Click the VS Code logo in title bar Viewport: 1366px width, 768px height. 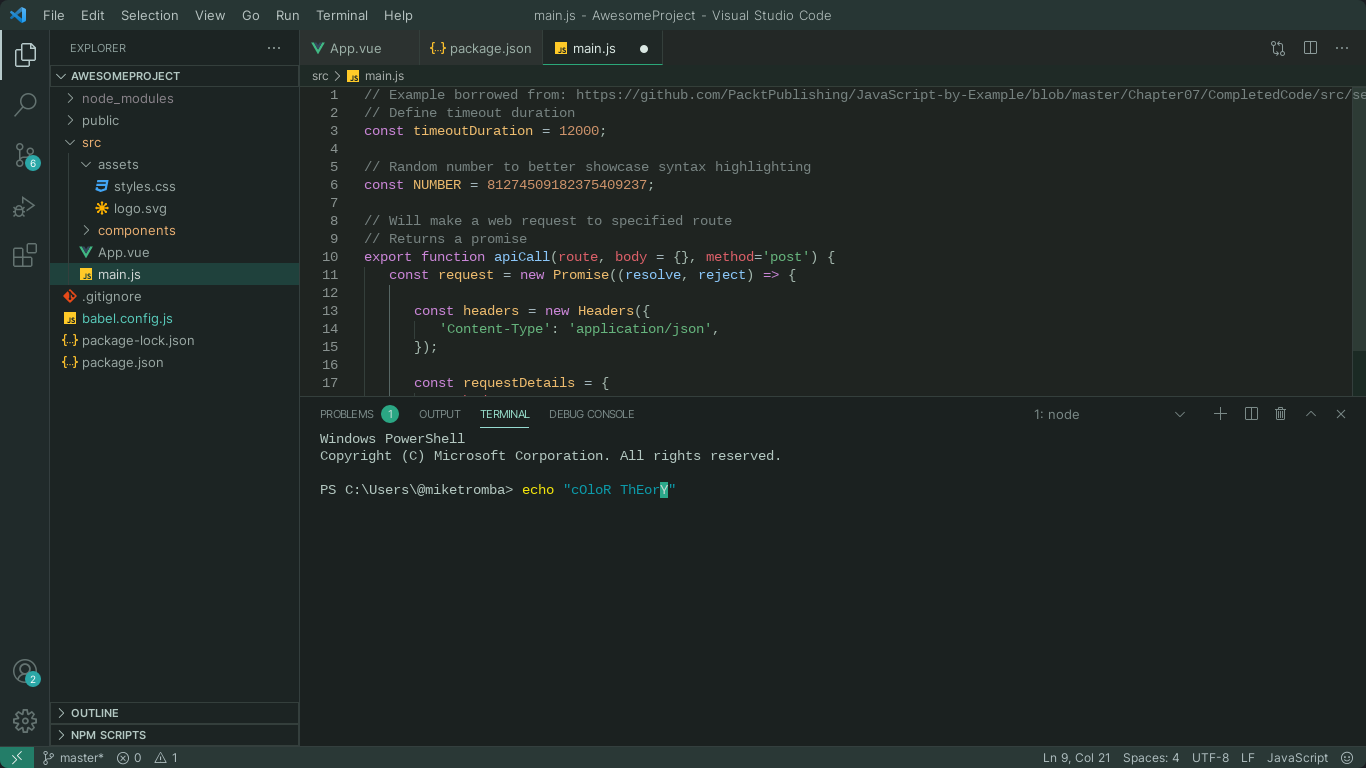click(17, 15)
